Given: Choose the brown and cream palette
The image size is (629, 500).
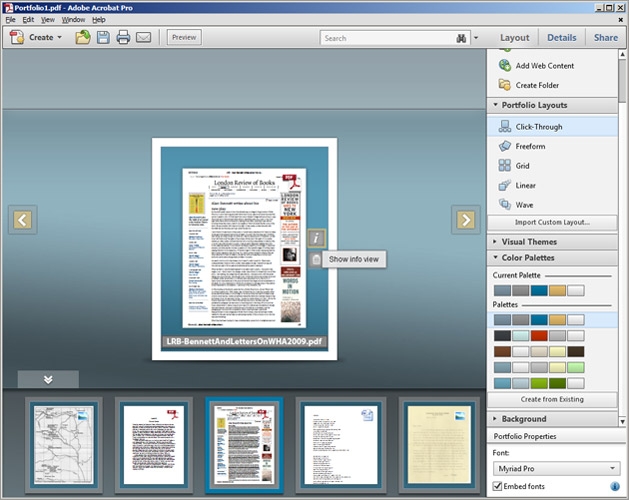Looking at the screenshot, I should click(x=539, y=352).
